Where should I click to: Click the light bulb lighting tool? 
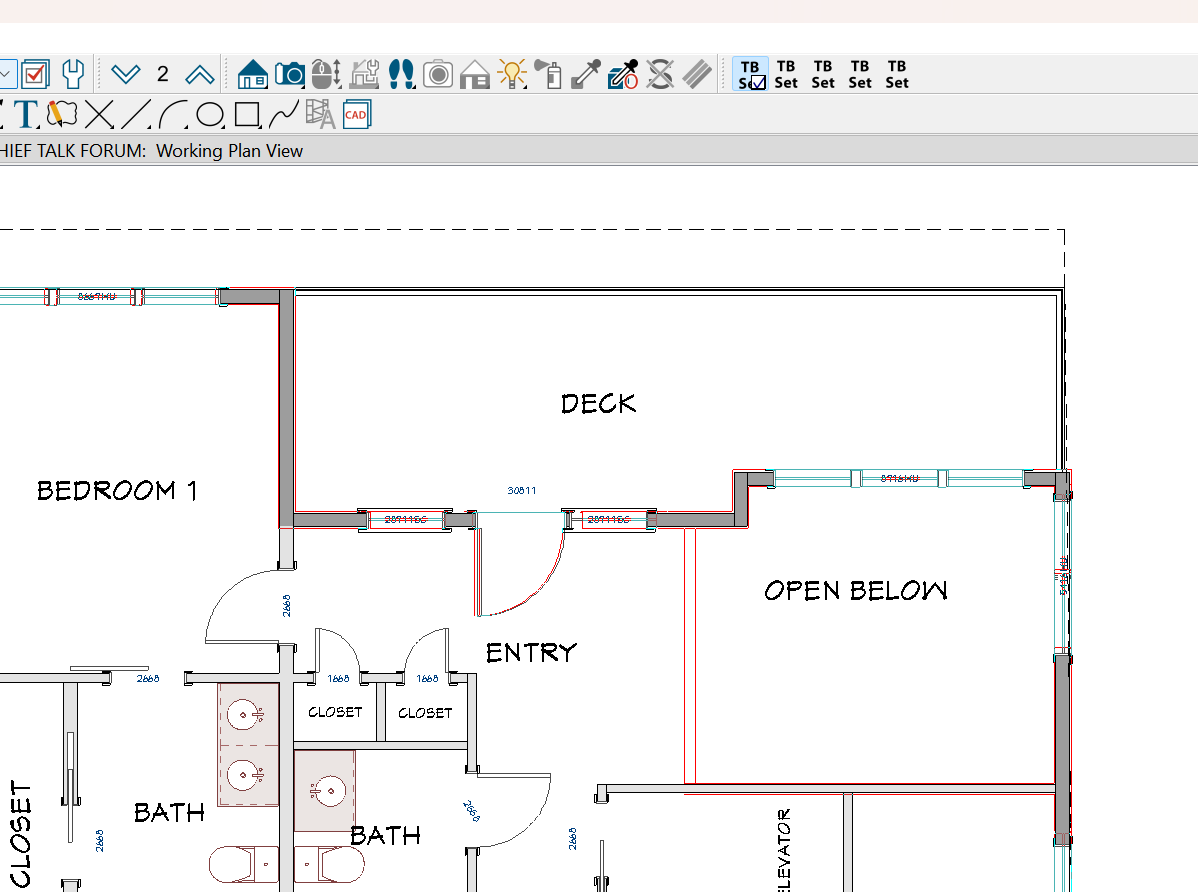point(512,74)
